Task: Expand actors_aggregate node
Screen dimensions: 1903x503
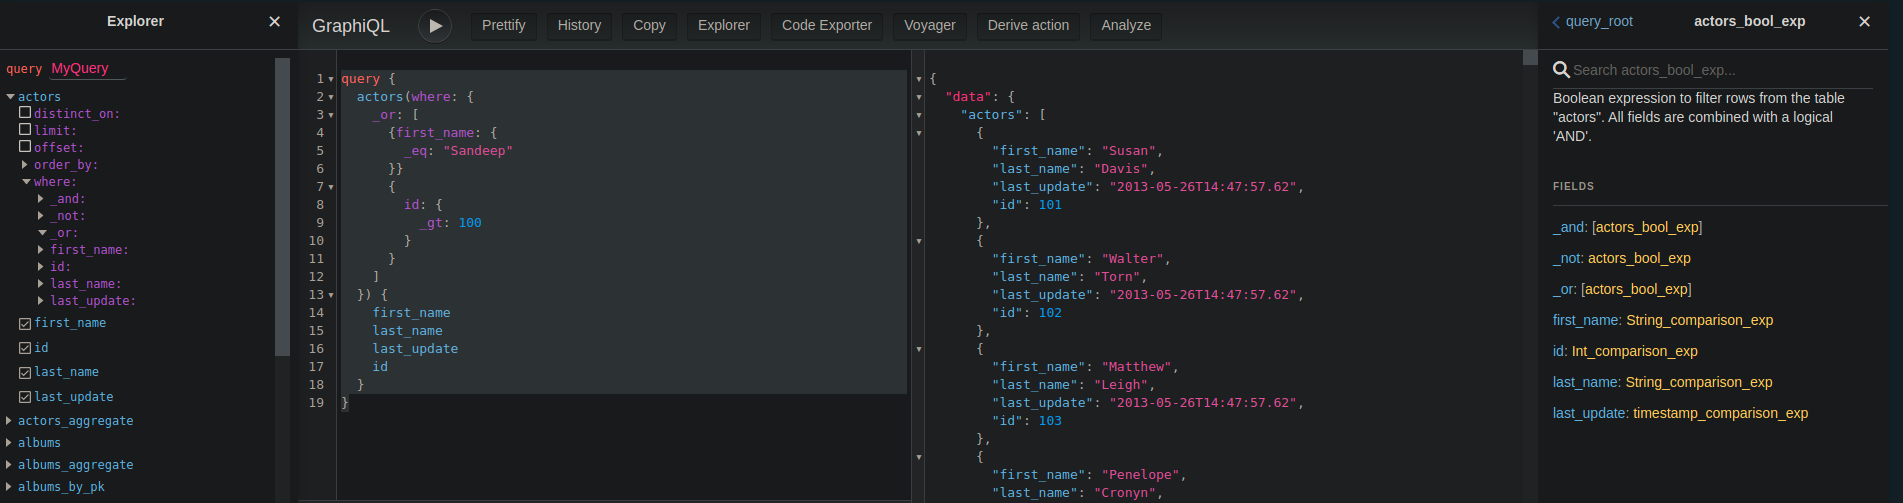Action: 9,421
